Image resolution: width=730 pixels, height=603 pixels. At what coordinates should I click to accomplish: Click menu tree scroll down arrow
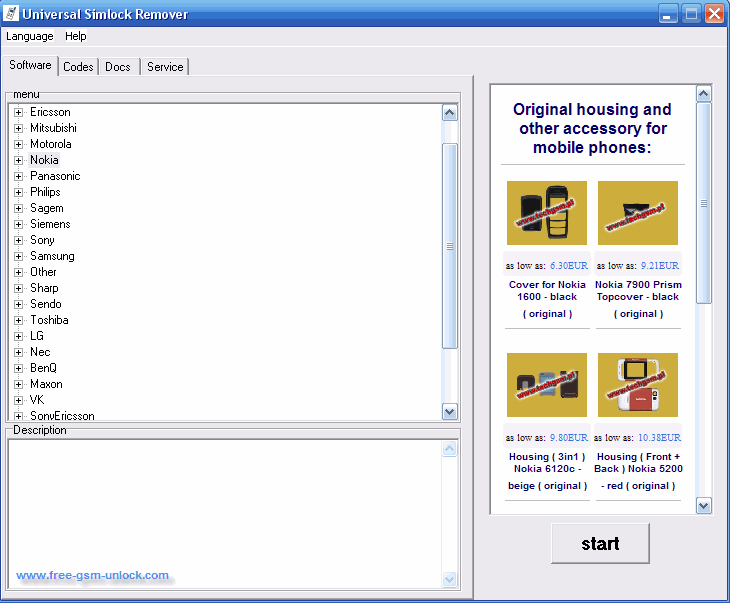tap(450, 412)
